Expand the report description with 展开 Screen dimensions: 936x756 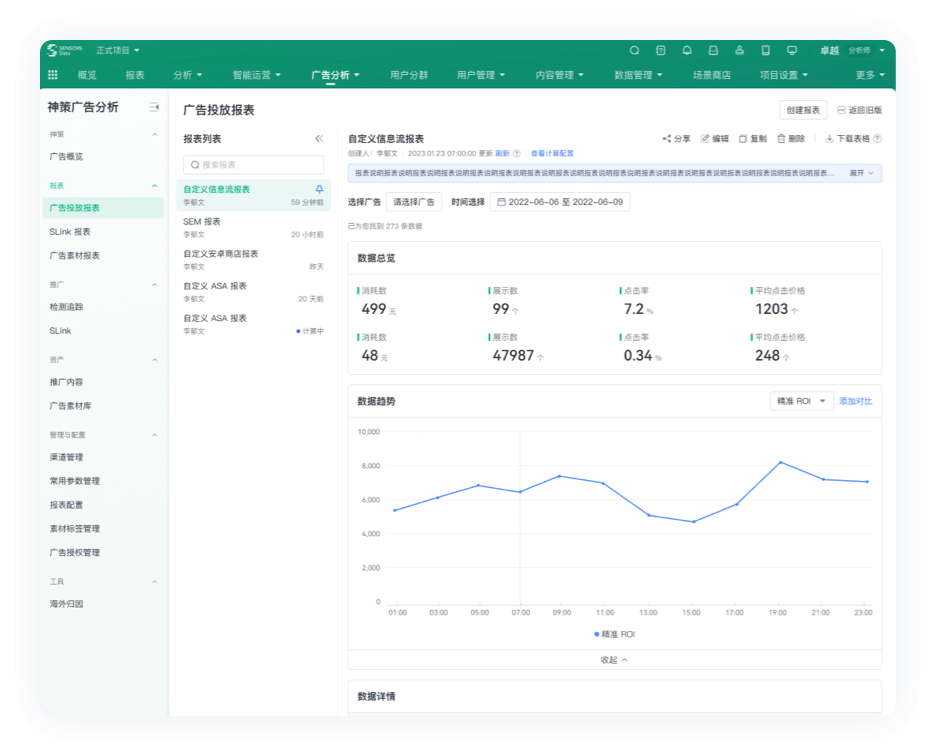861,173
